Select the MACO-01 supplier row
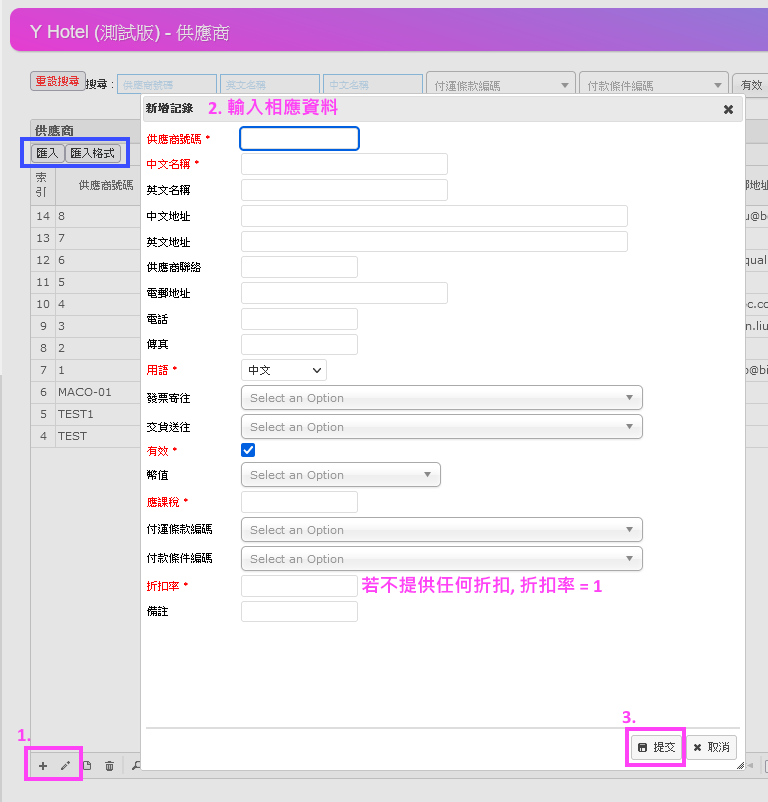The height and width of the screenshot is (802, 768). coord(85,392)
